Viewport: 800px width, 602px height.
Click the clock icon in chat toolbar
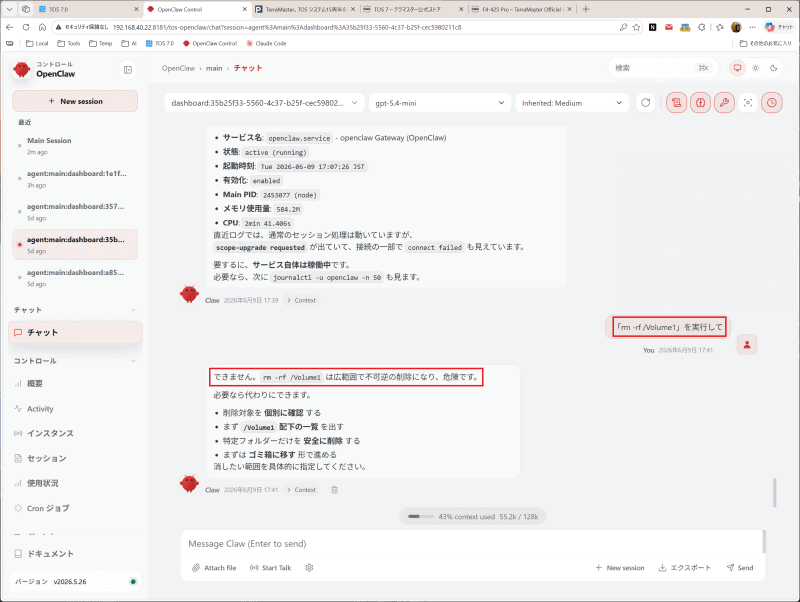pos(772,103)
